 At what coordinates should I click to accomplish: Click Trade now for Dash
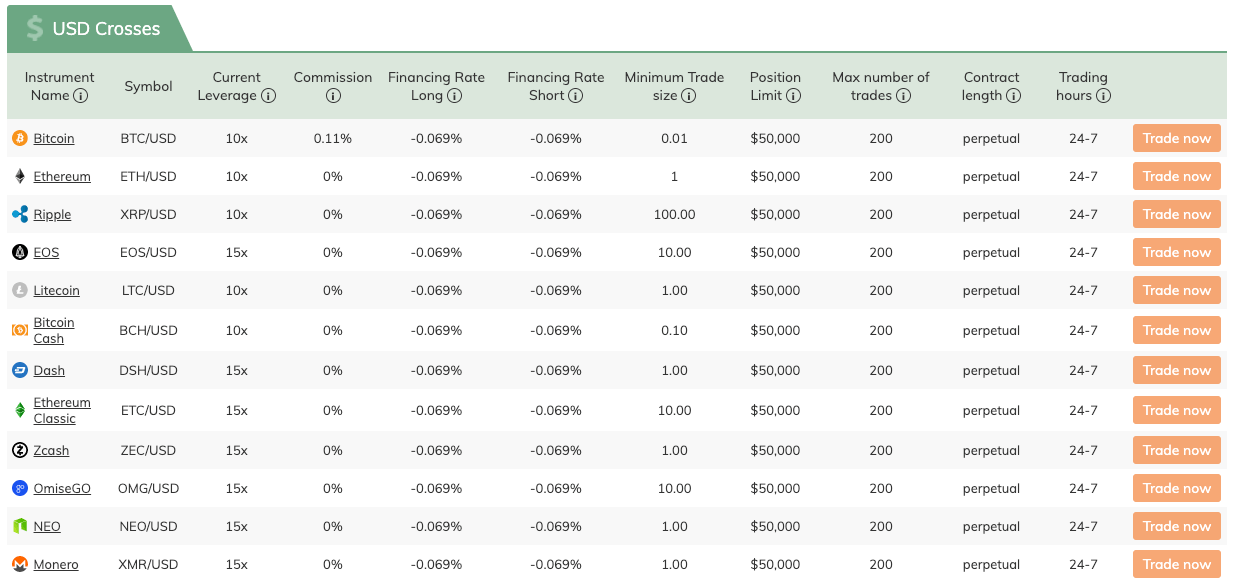pos(1177,370)
